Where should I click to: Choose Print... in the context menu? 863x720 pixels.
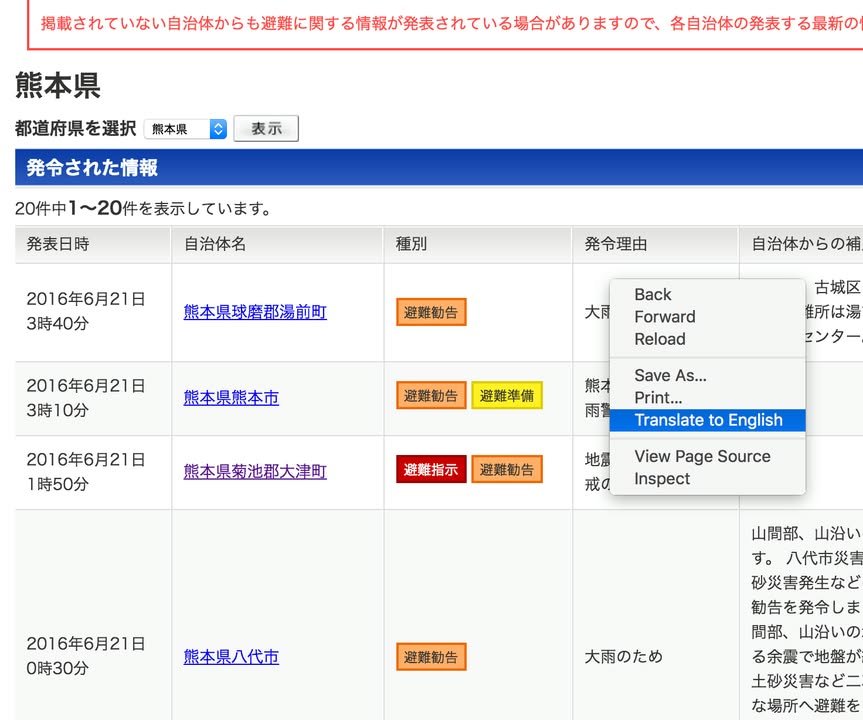tap(658, 398)
